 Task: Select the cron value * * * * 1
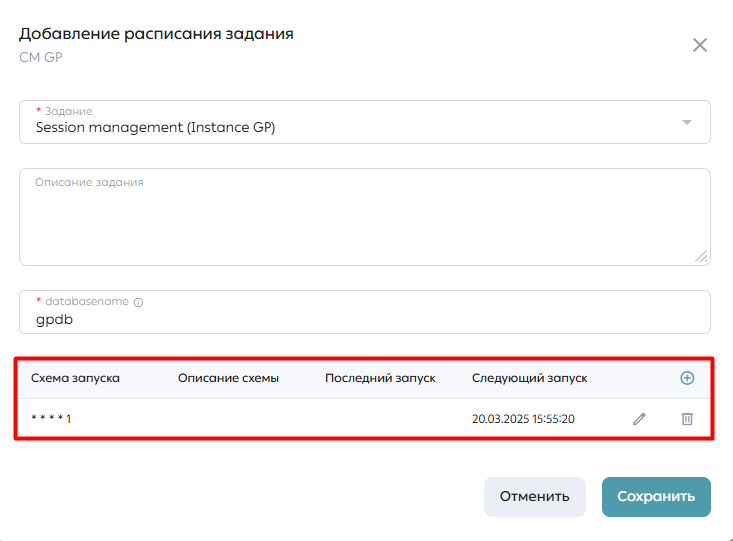pos(51,418)
